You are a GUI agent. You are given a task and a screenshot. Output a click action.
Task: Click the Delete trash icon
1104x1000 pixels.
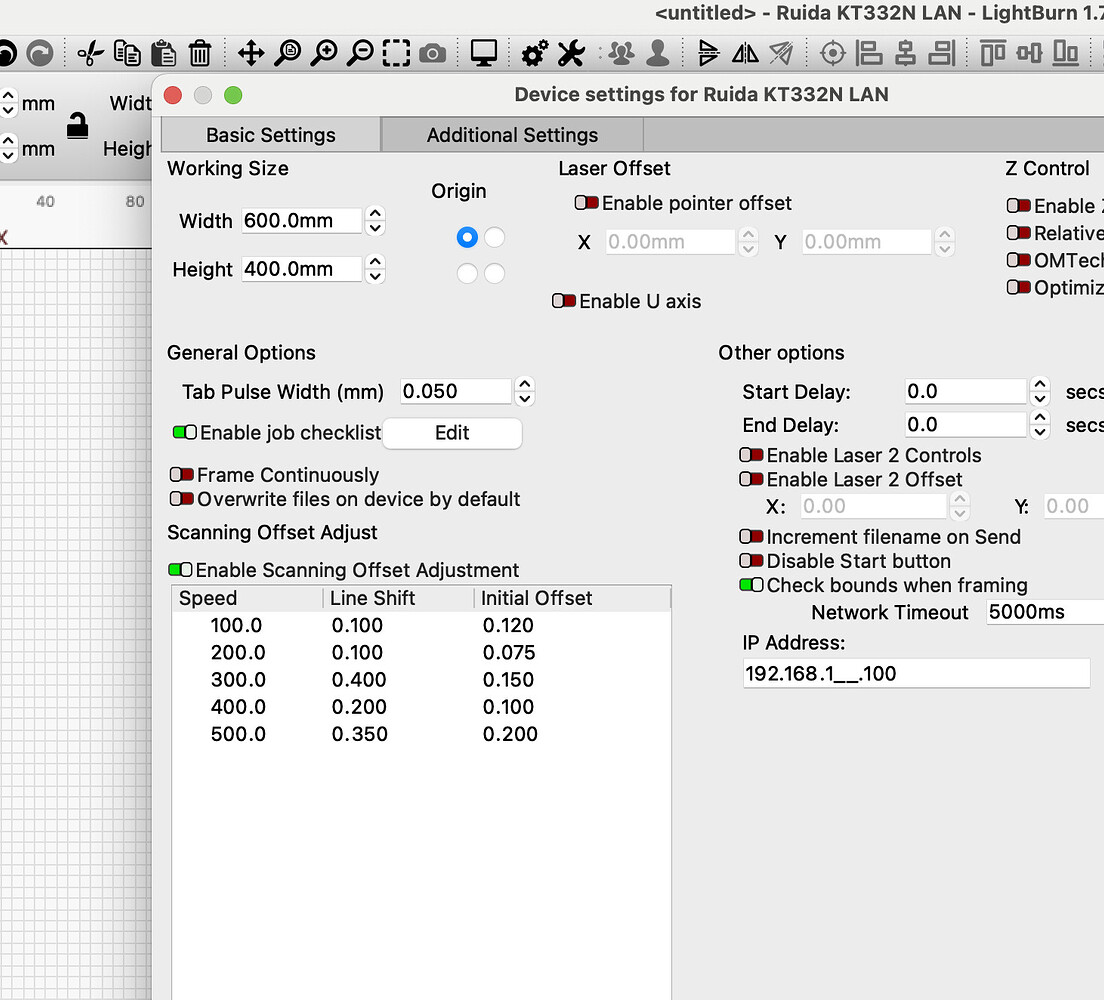click(198, 52)
